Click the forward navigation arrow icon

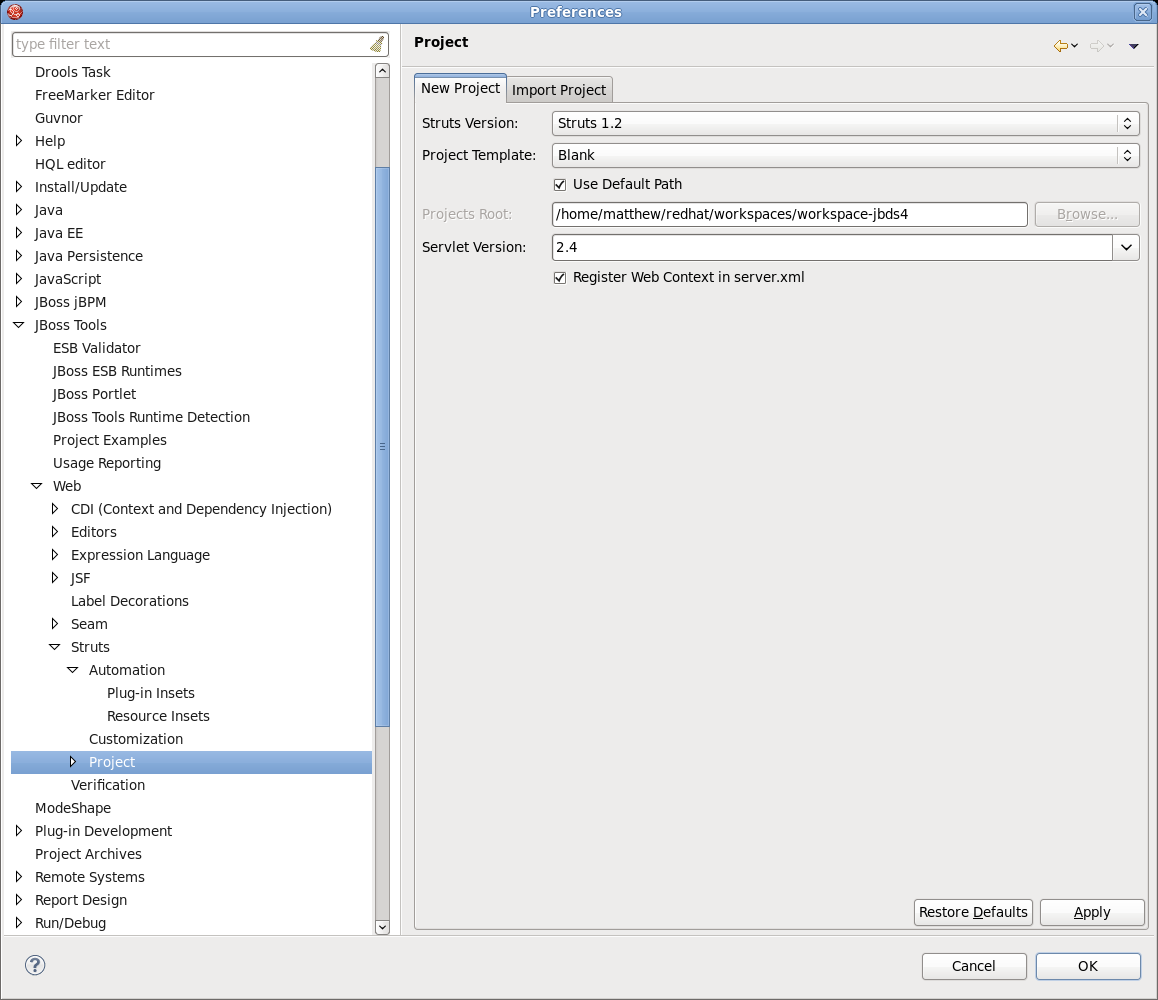1097,46
